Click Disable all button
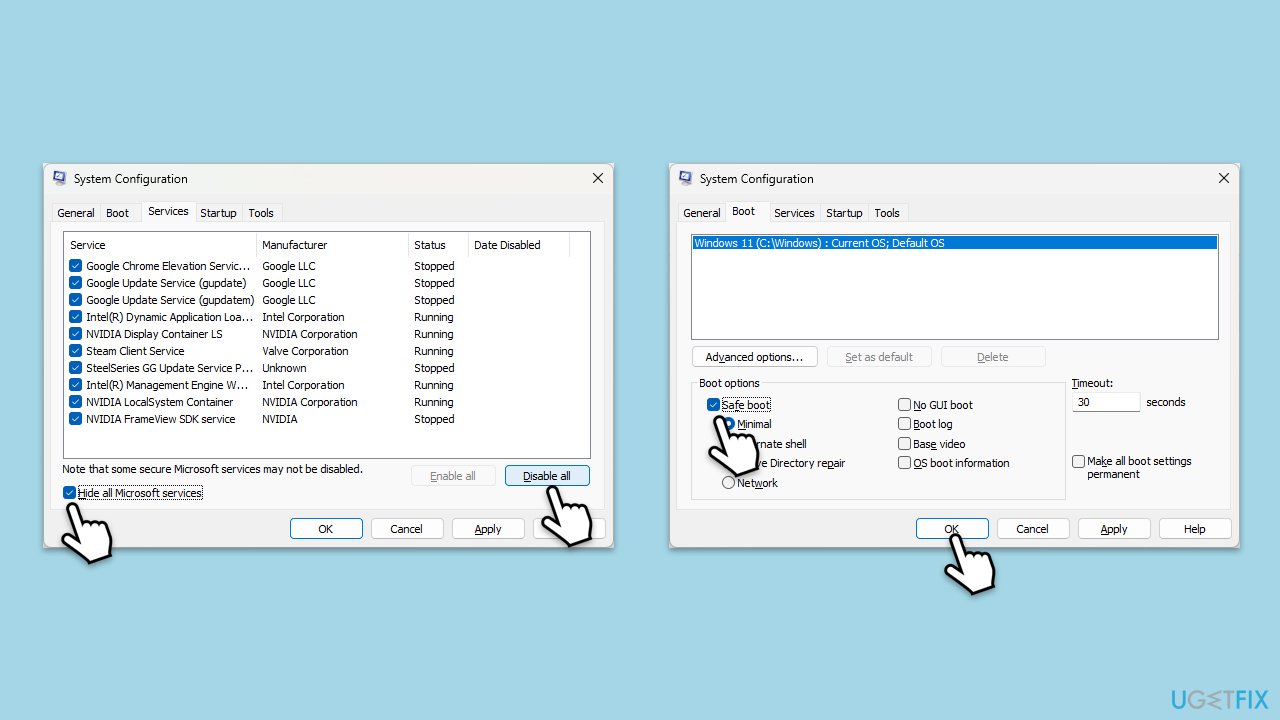The height and width of the screenshot is (720, 1280). [547, 476]
